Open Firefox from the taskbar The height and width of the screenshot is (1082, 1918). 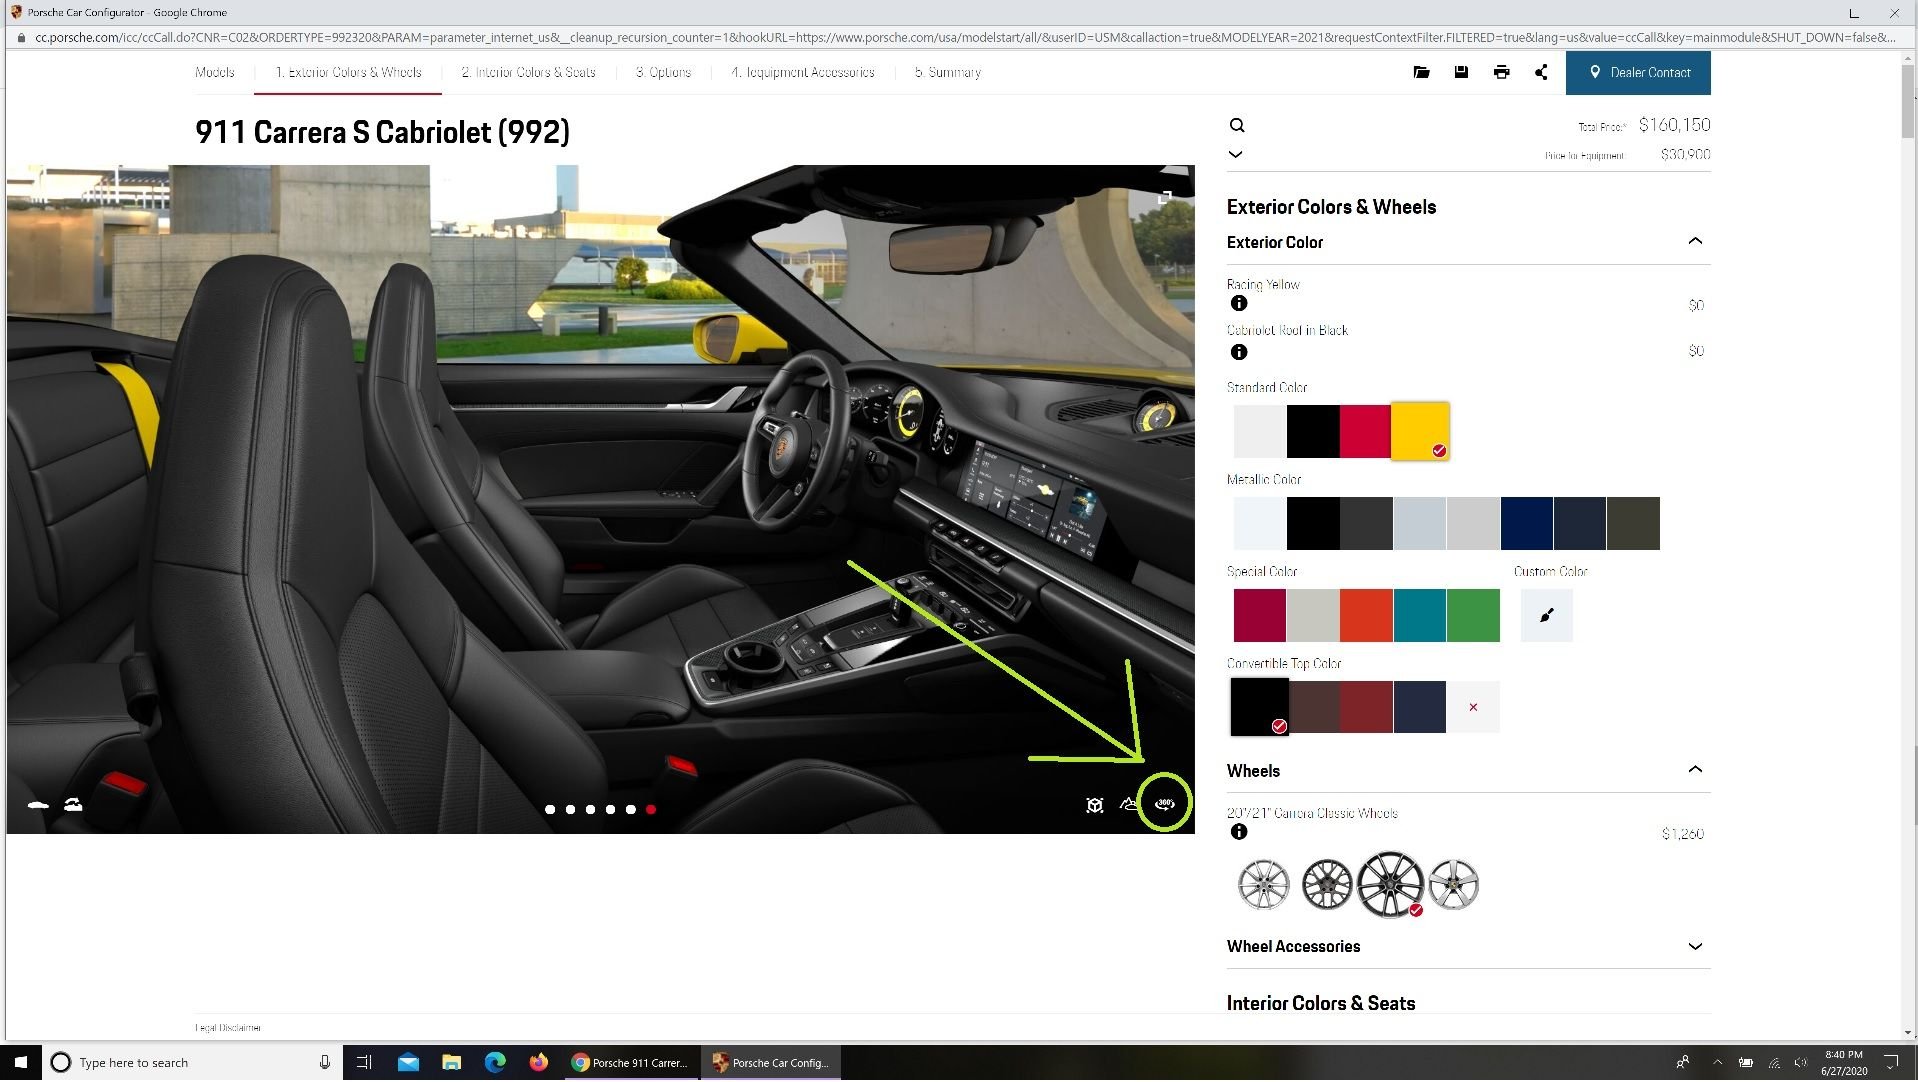click(539, 1063)
